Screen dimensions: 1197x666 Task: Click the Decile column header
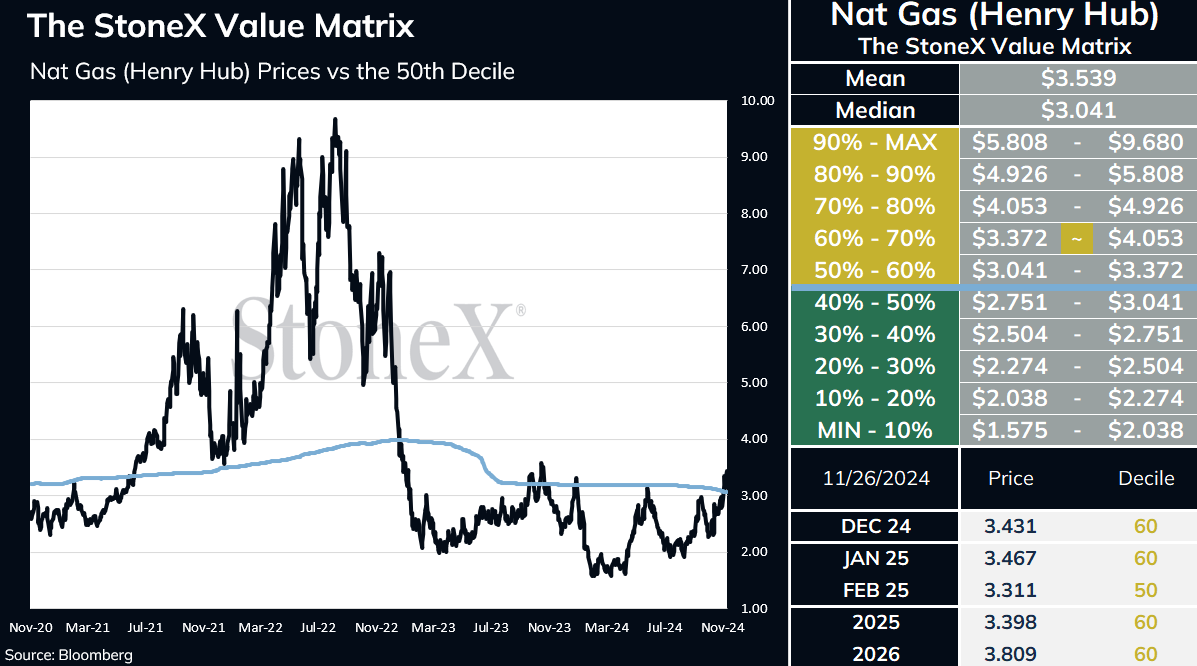[x=1146, y=478]
